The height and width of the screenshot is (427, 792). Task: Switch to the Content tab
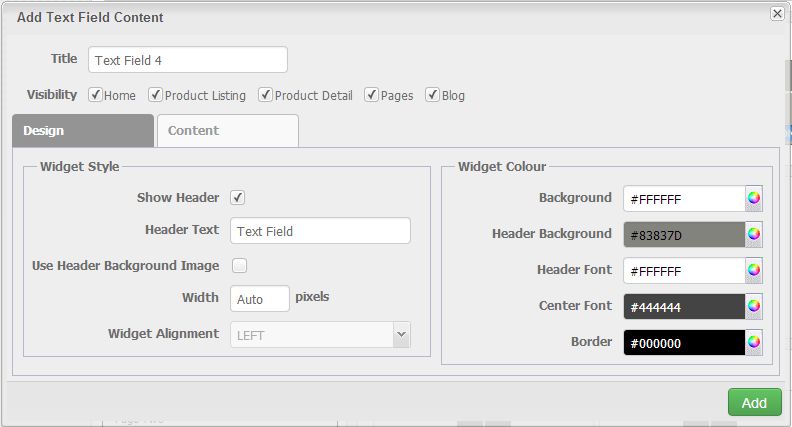click(228, 131)
